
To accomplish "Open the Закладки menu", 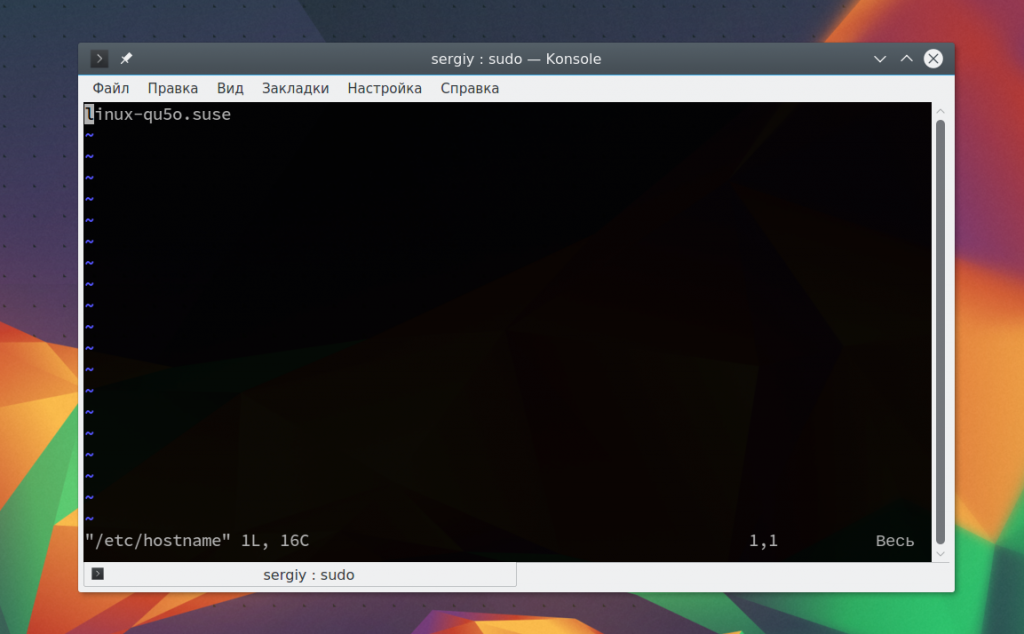I will pos(295,88).
